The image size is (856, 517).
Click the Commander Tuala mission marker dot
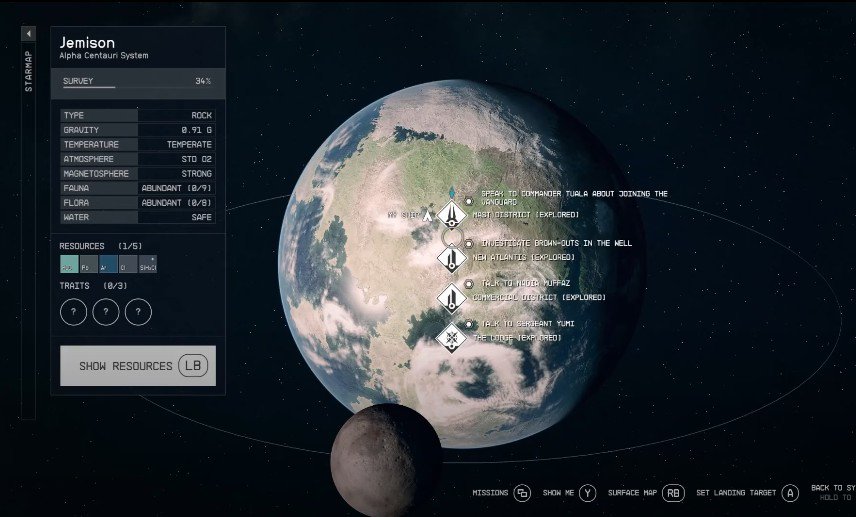coord(468,201)
